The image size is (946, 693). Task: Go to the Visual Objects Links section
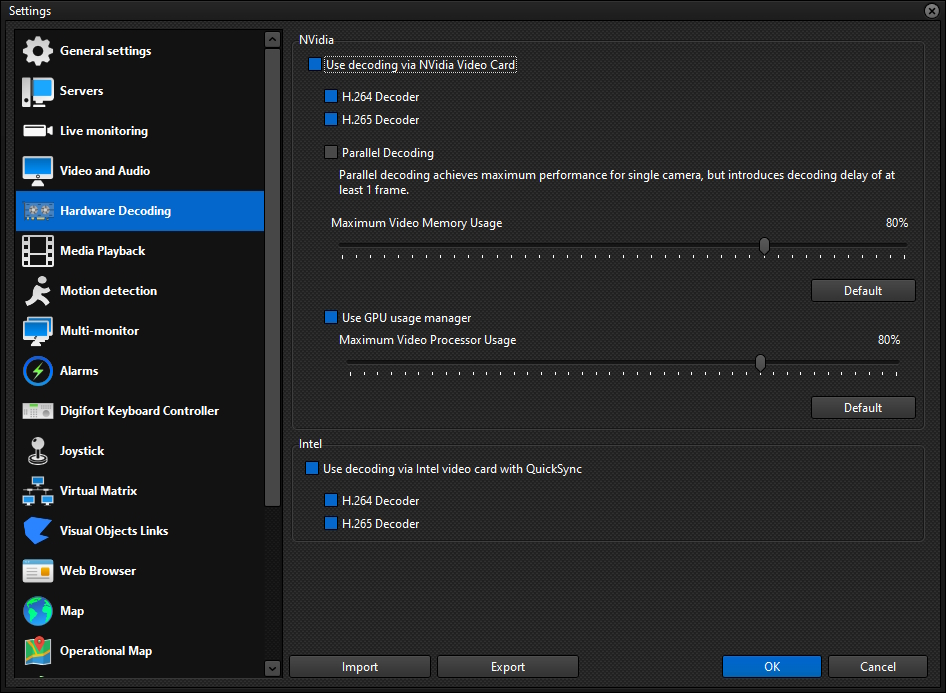[x=140, y=531]
